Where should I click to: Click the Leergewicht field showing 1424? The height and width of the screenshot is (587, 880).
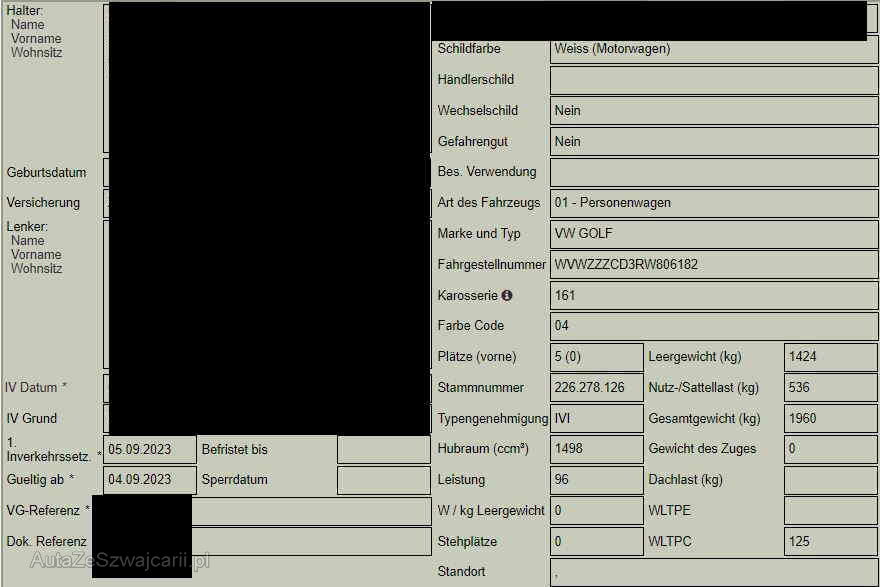[830, 357]
